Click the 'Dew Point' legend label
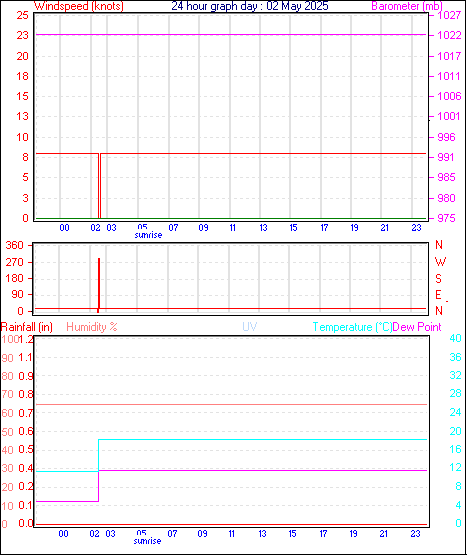467x559 pixels. coord(417,327)
